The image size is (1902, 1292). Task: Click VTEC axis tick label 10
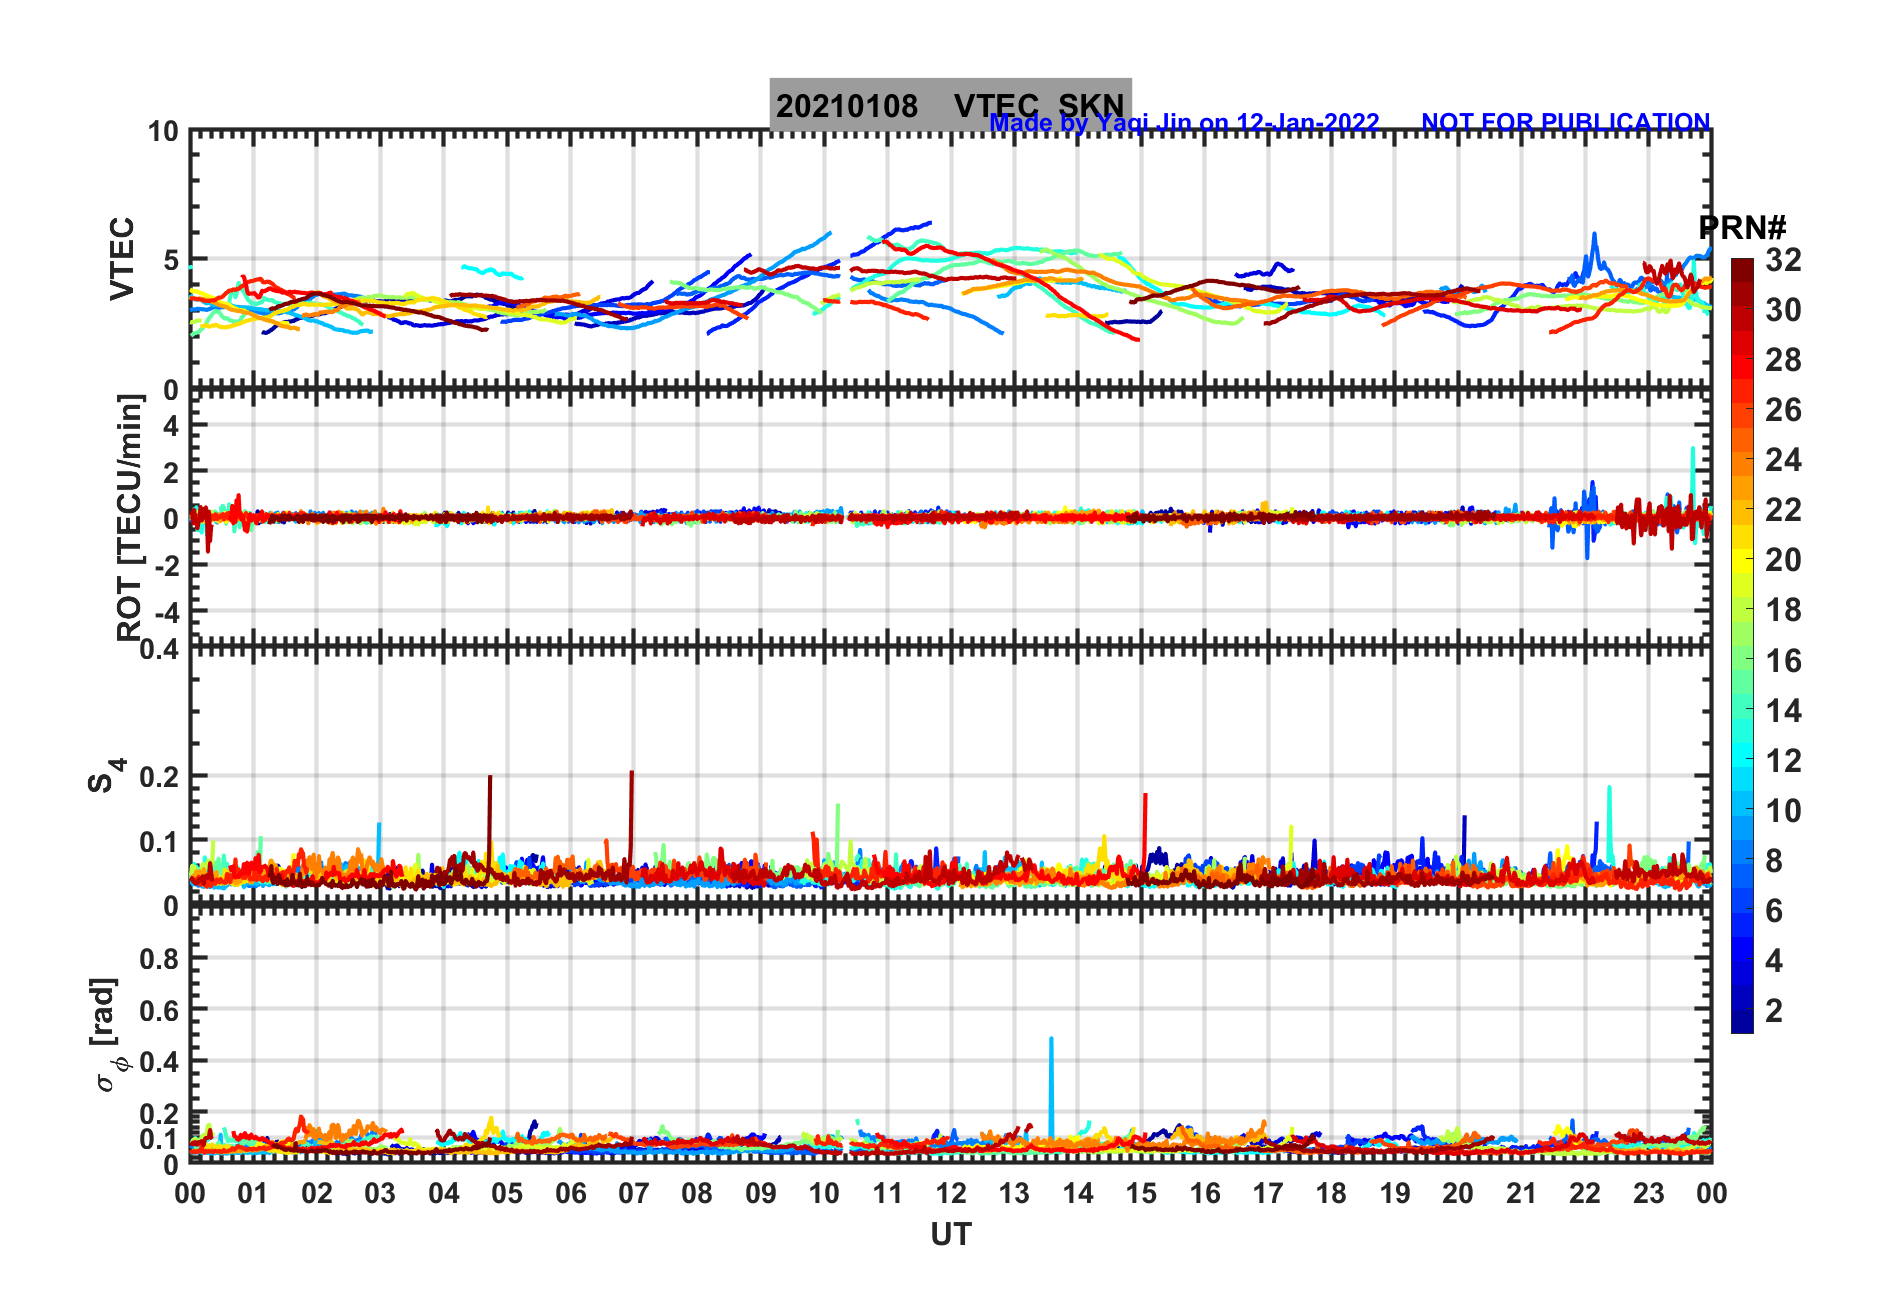point(163,132)
